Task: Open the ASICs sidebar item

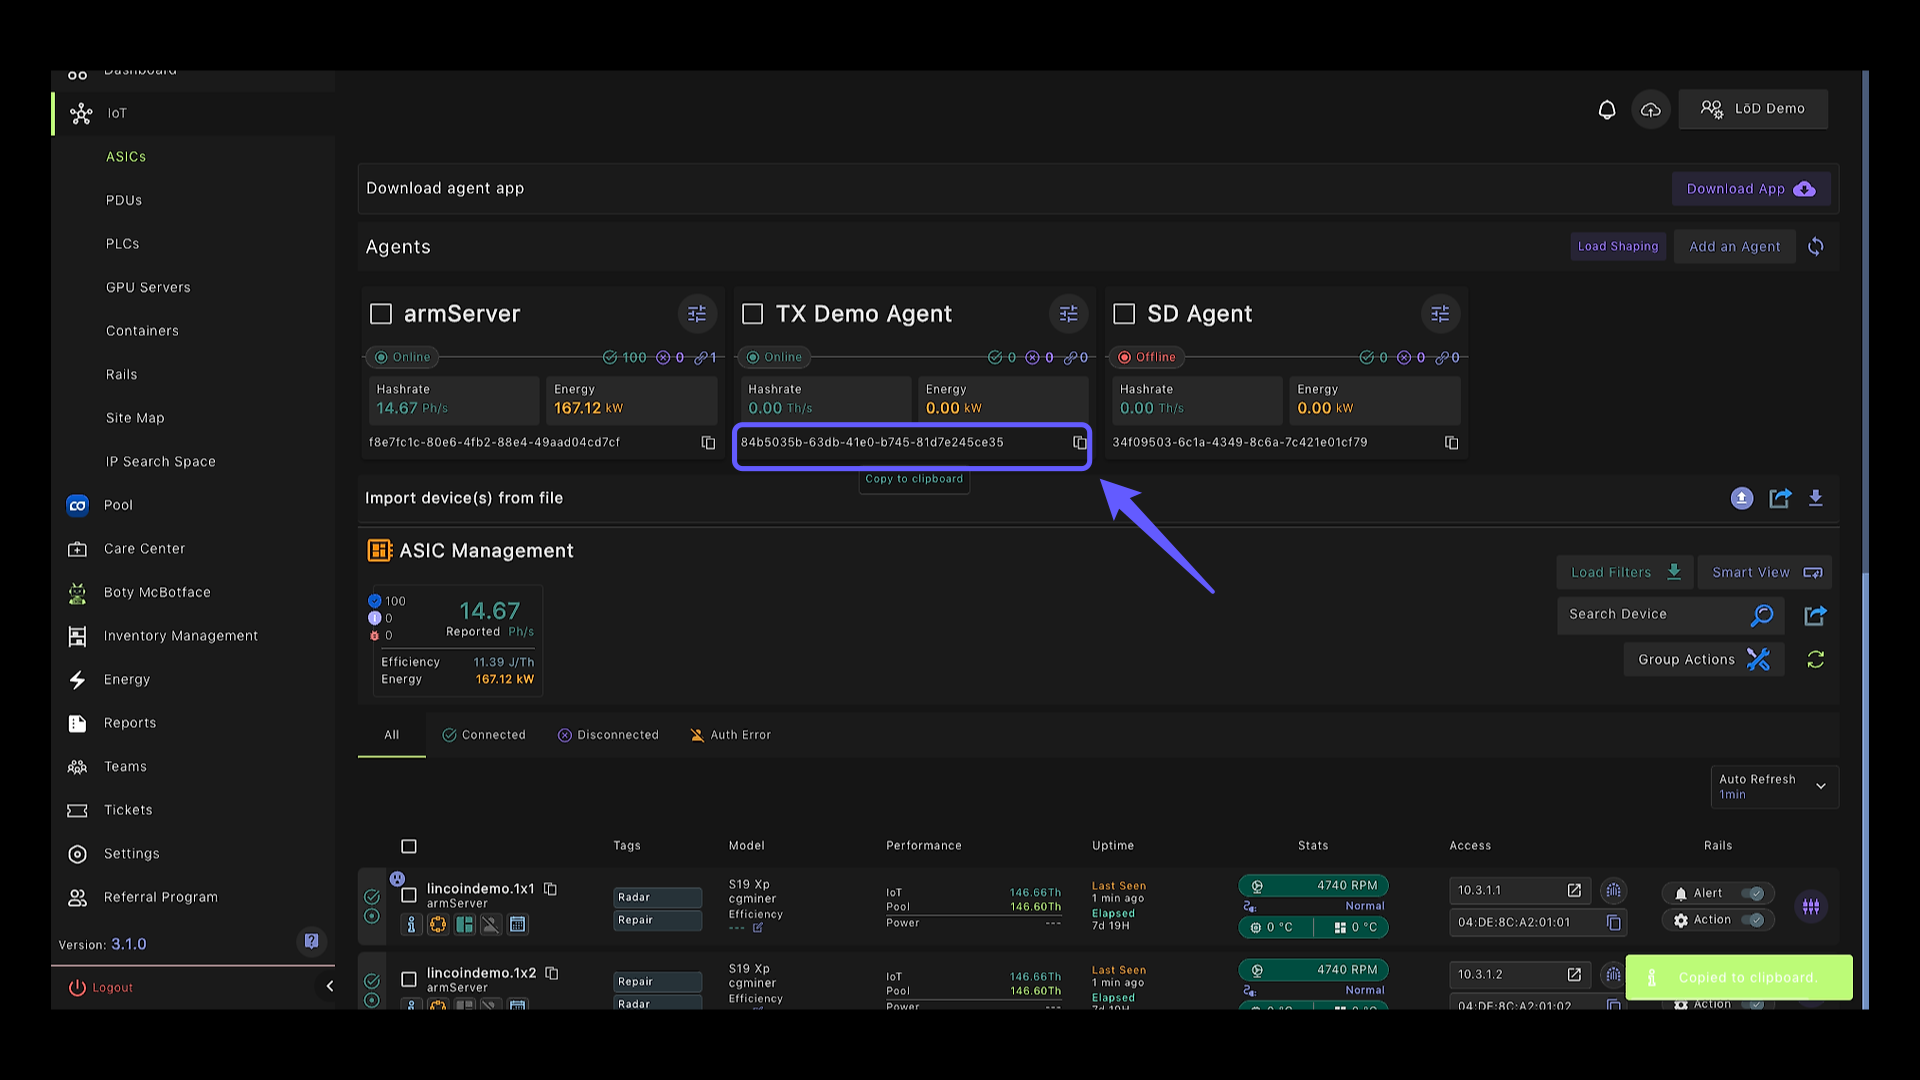Action: [126, 157]
